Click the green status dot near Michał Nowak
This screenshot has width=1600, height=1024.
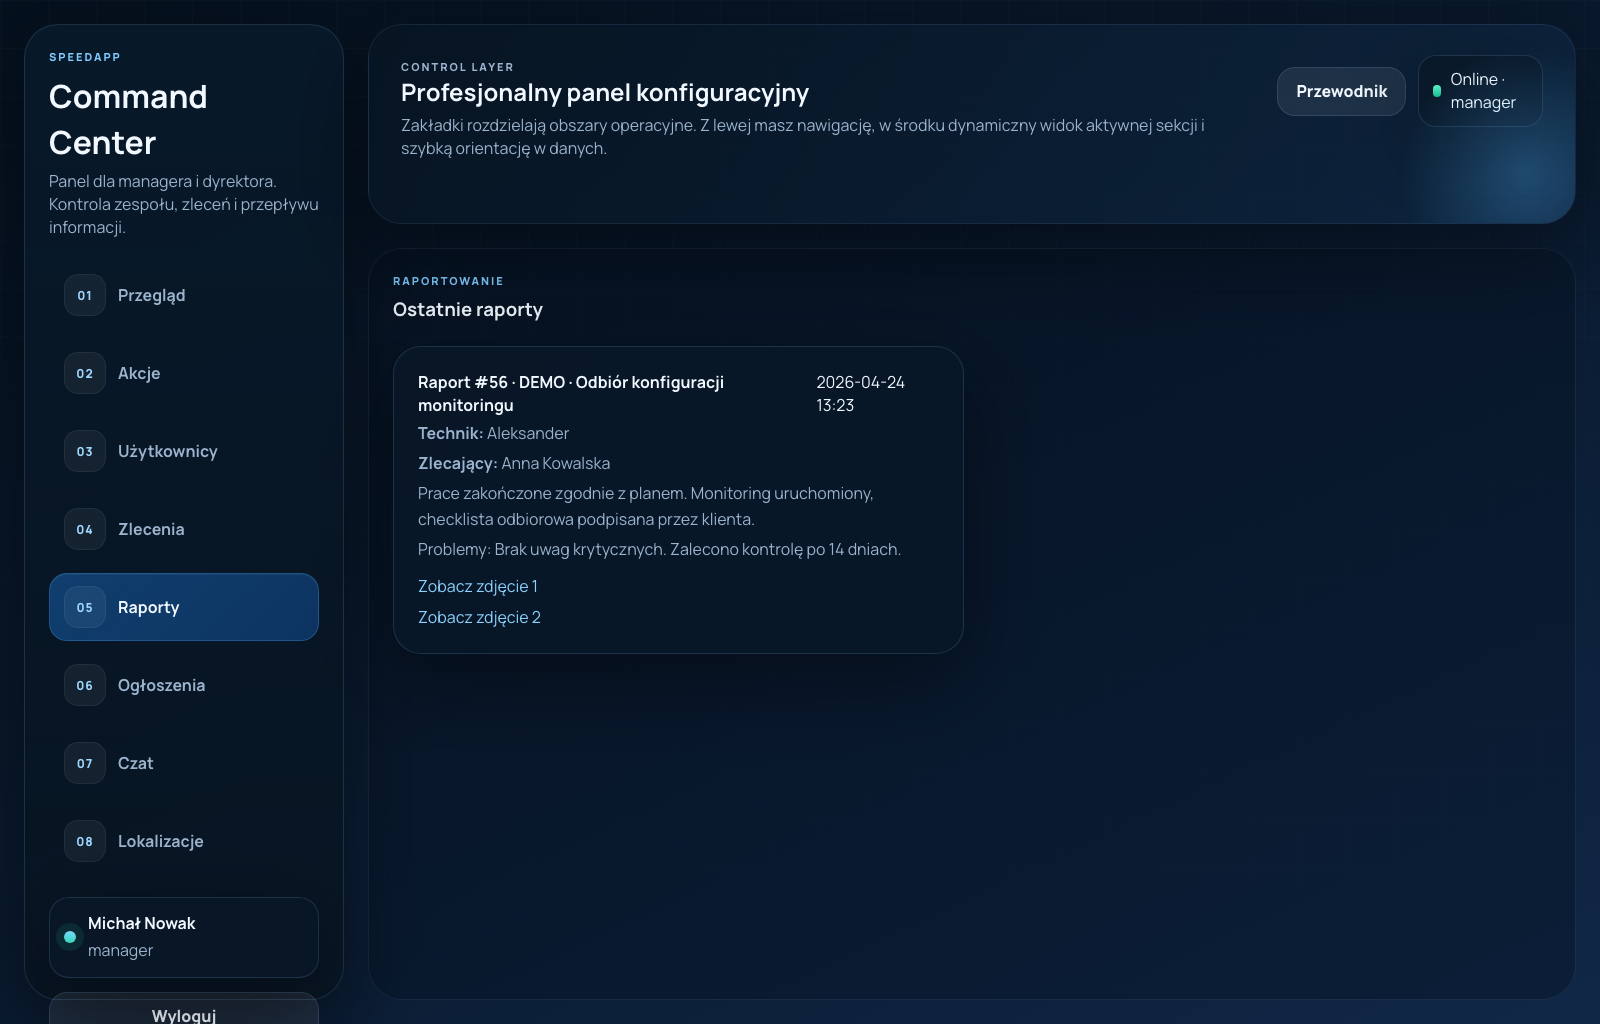click(70, 937)
